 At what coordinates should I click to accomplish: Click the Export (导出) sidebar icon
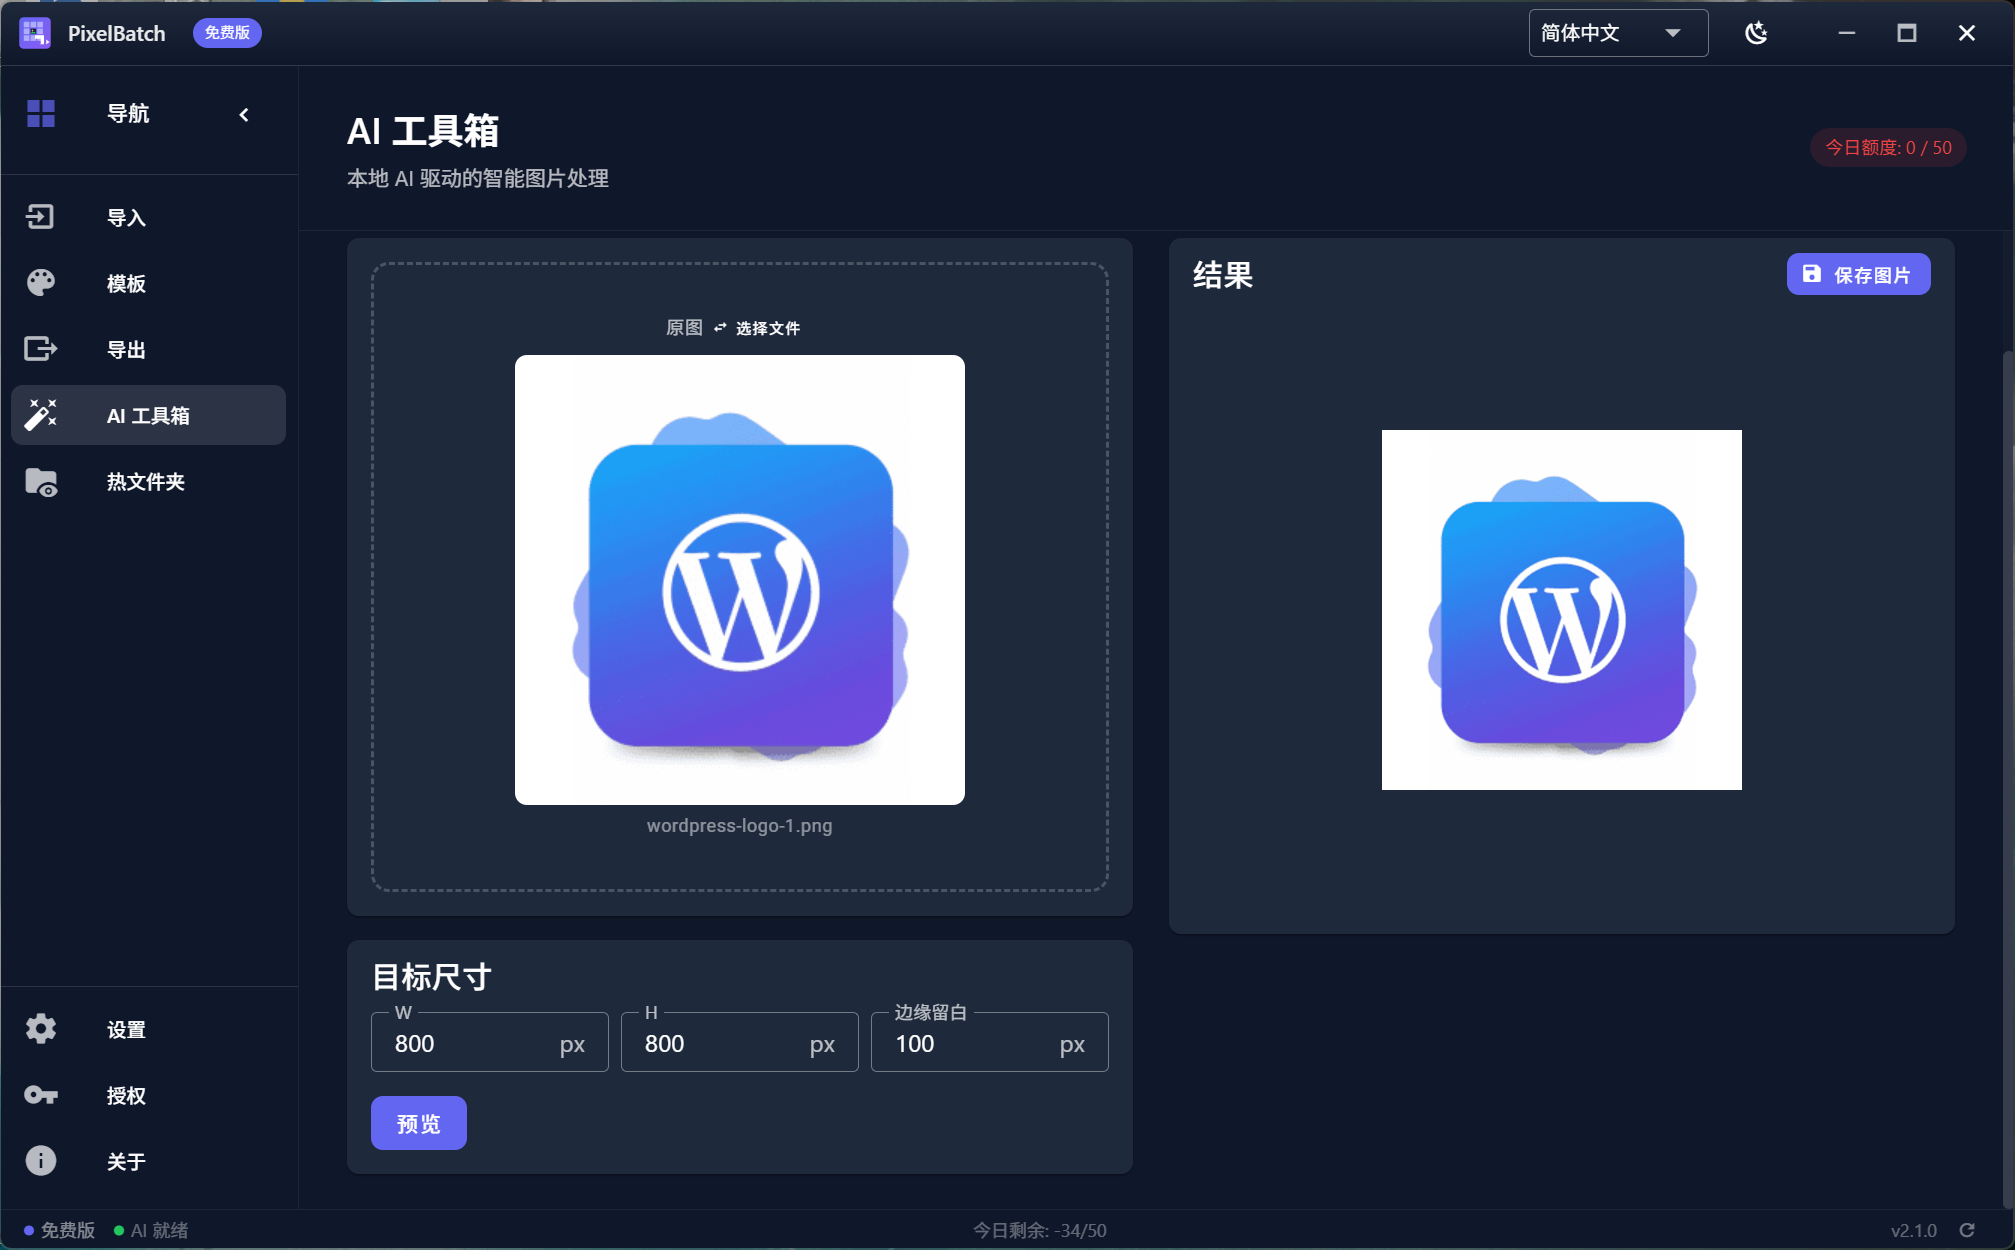(x=41, y=349)
